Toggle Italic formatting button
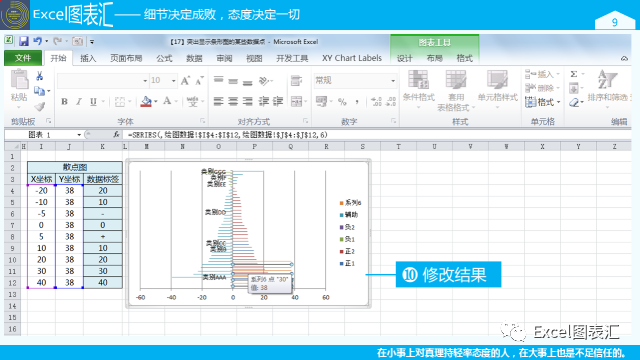This screenshot has width=640, height=360. tap(79, 102)
